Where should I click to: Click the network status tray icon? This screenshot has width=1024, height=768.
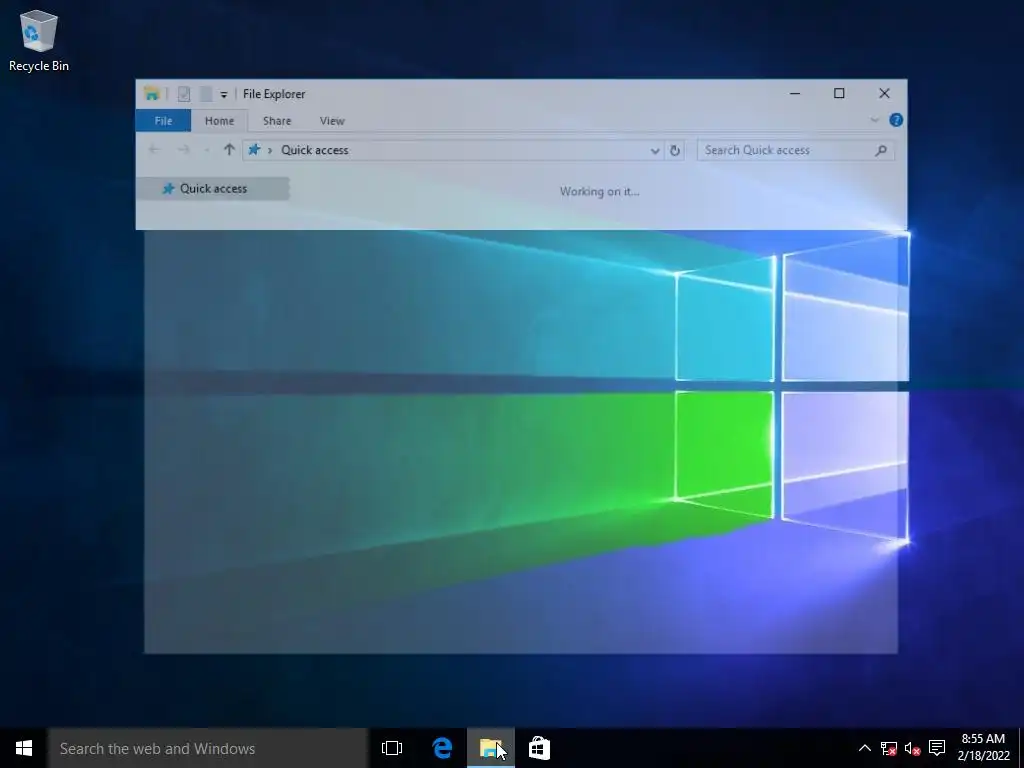click(888, 748)
